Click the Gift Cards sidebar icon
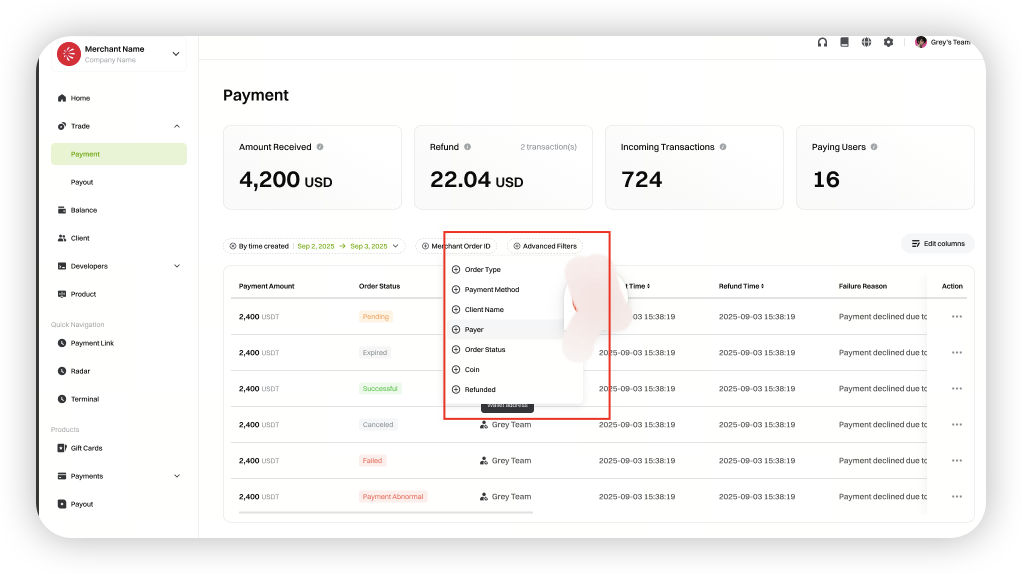1022x574 pixels. tap(62, 448)
